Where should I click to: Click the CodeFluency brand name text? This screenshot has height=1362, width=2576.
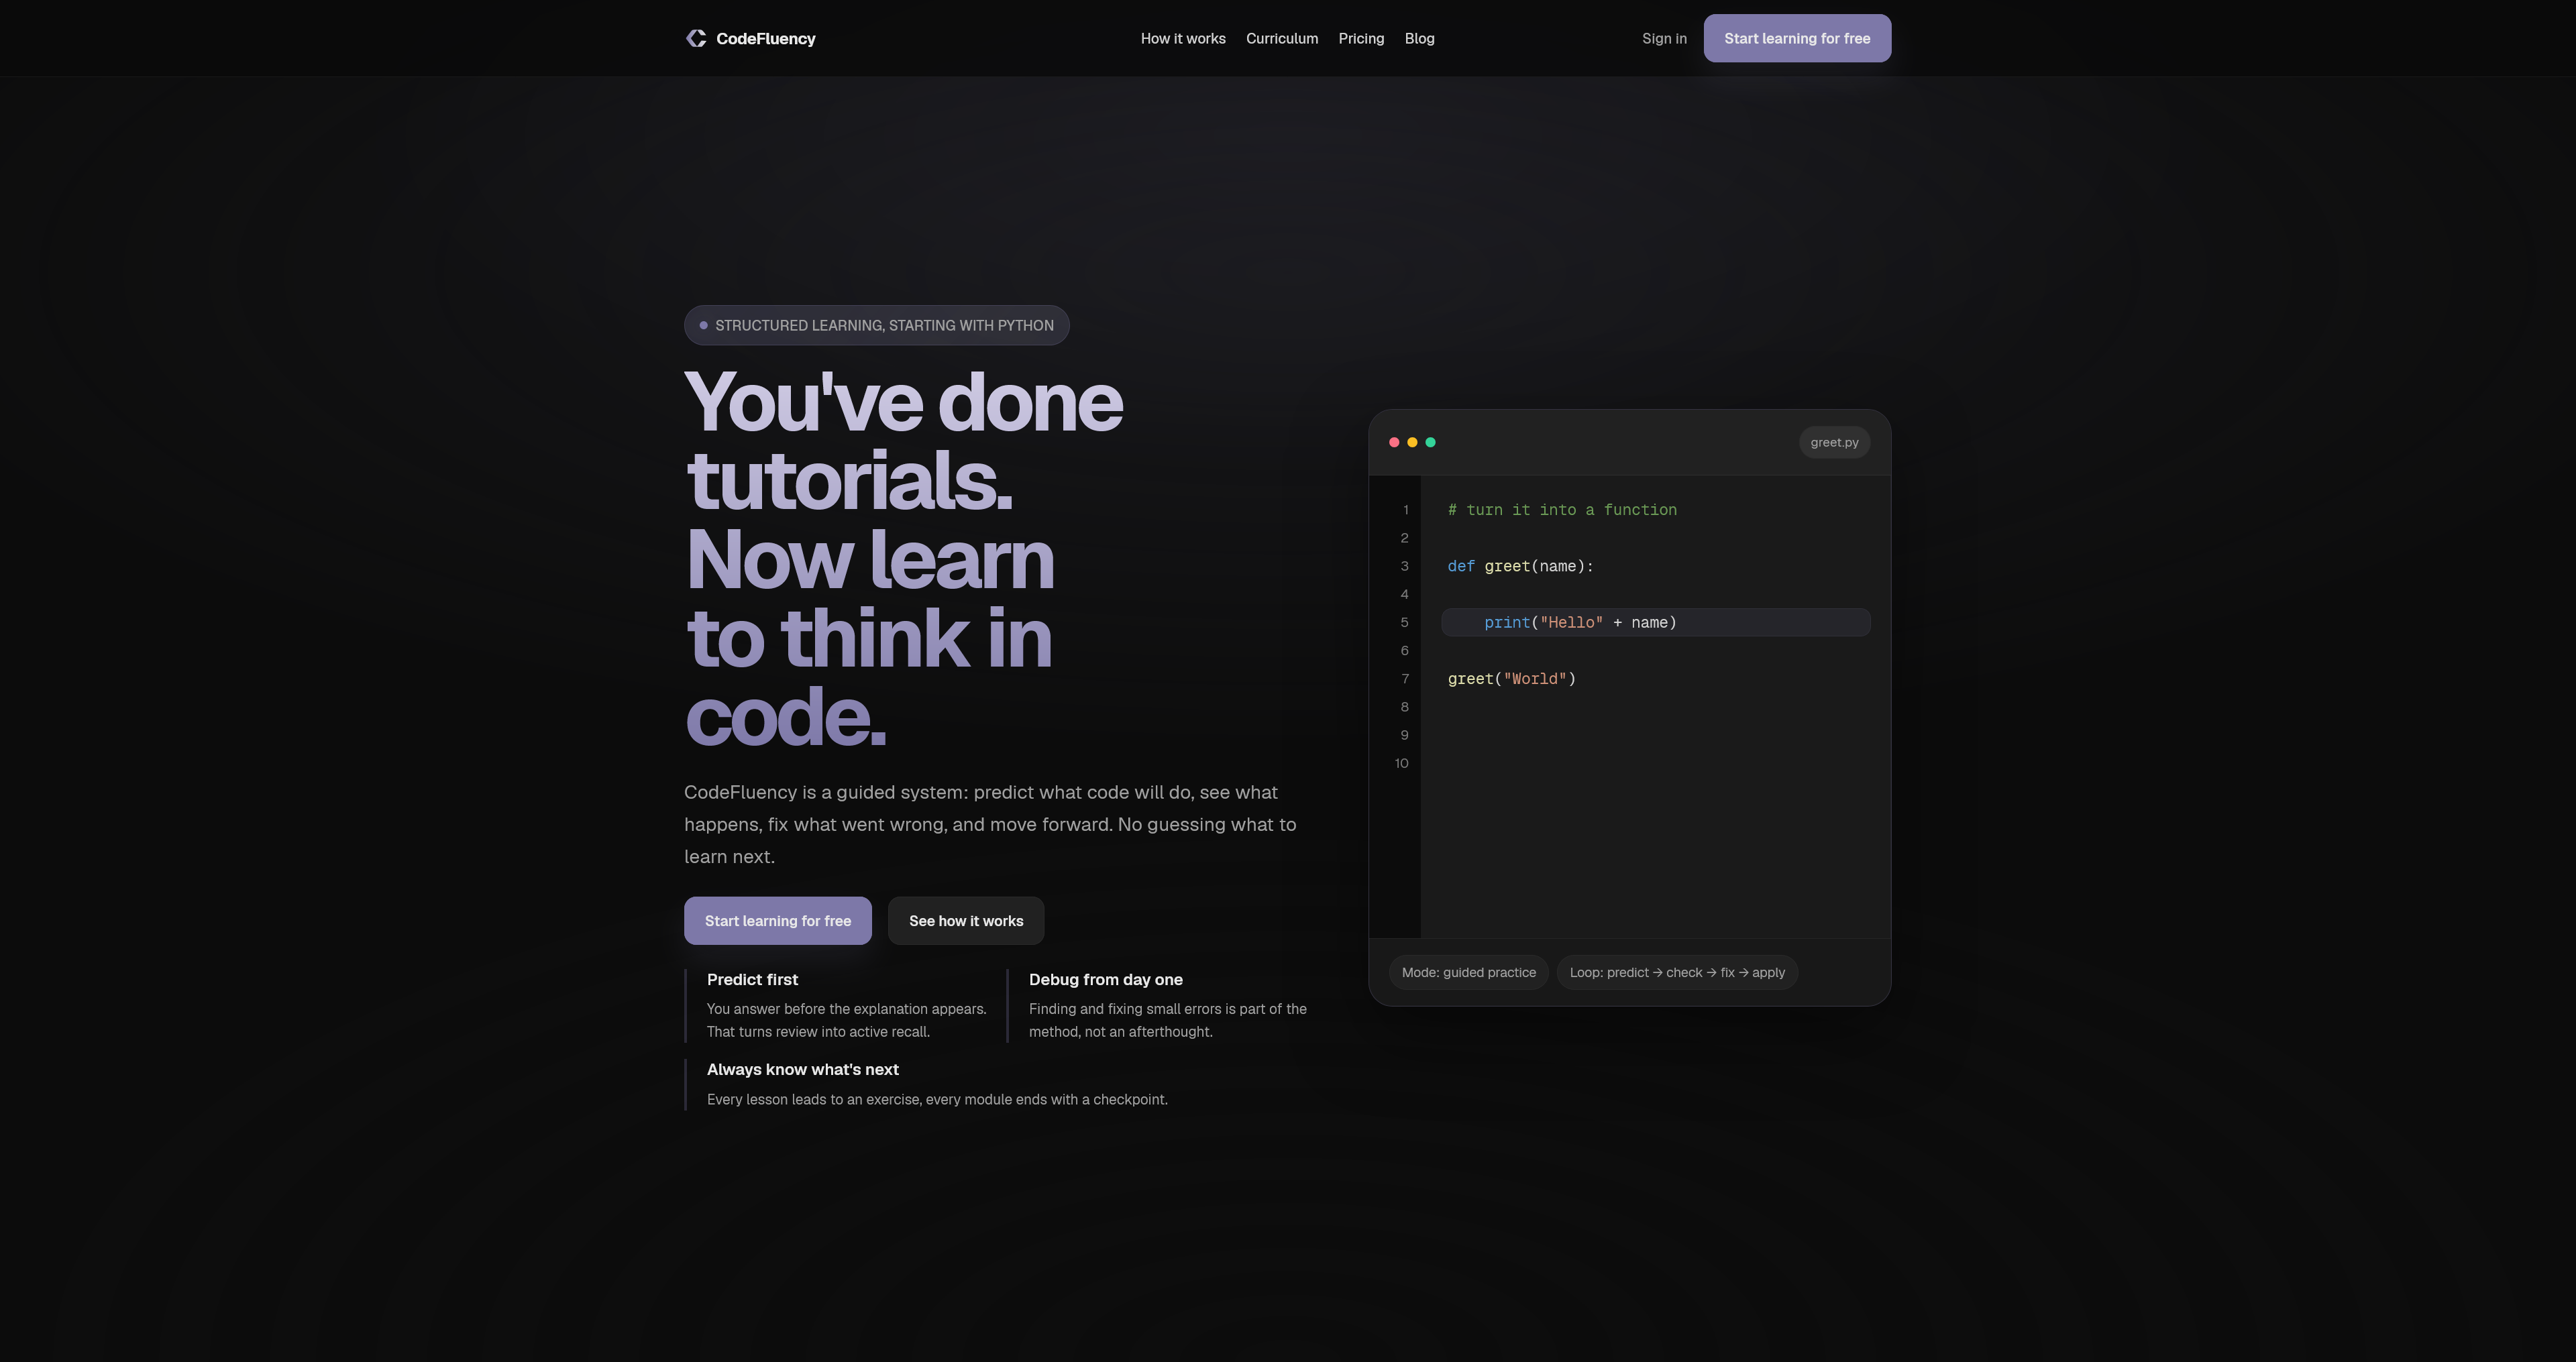tap(765, 38)
